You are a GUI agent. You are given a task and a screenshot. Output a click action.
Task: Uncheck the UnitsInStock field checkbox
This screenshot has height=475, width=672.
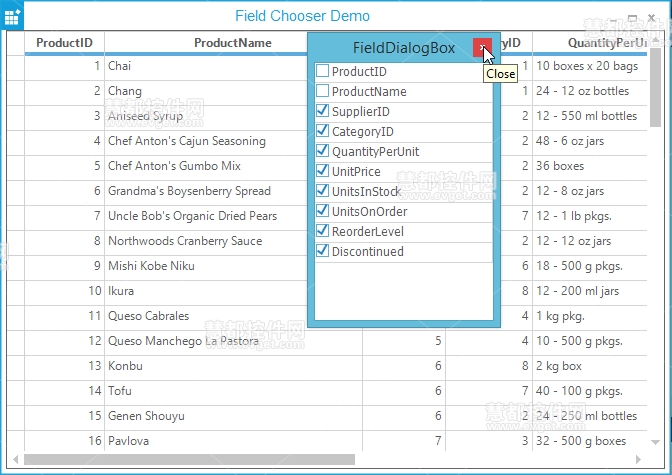coord(322,191)
